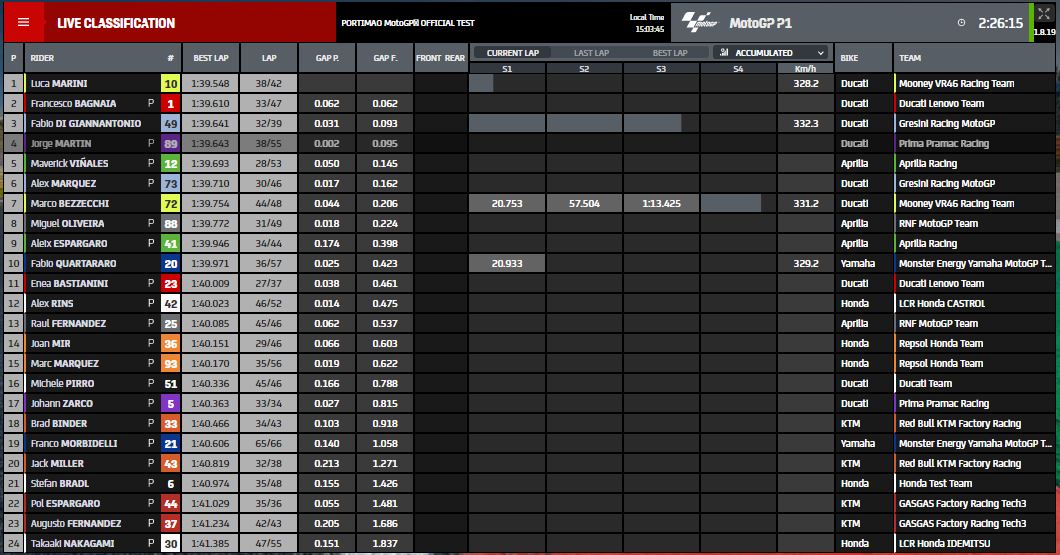Screen dimensions: 1060x555
Task: Click the Front Rear column header
Action: click(440, 58)
